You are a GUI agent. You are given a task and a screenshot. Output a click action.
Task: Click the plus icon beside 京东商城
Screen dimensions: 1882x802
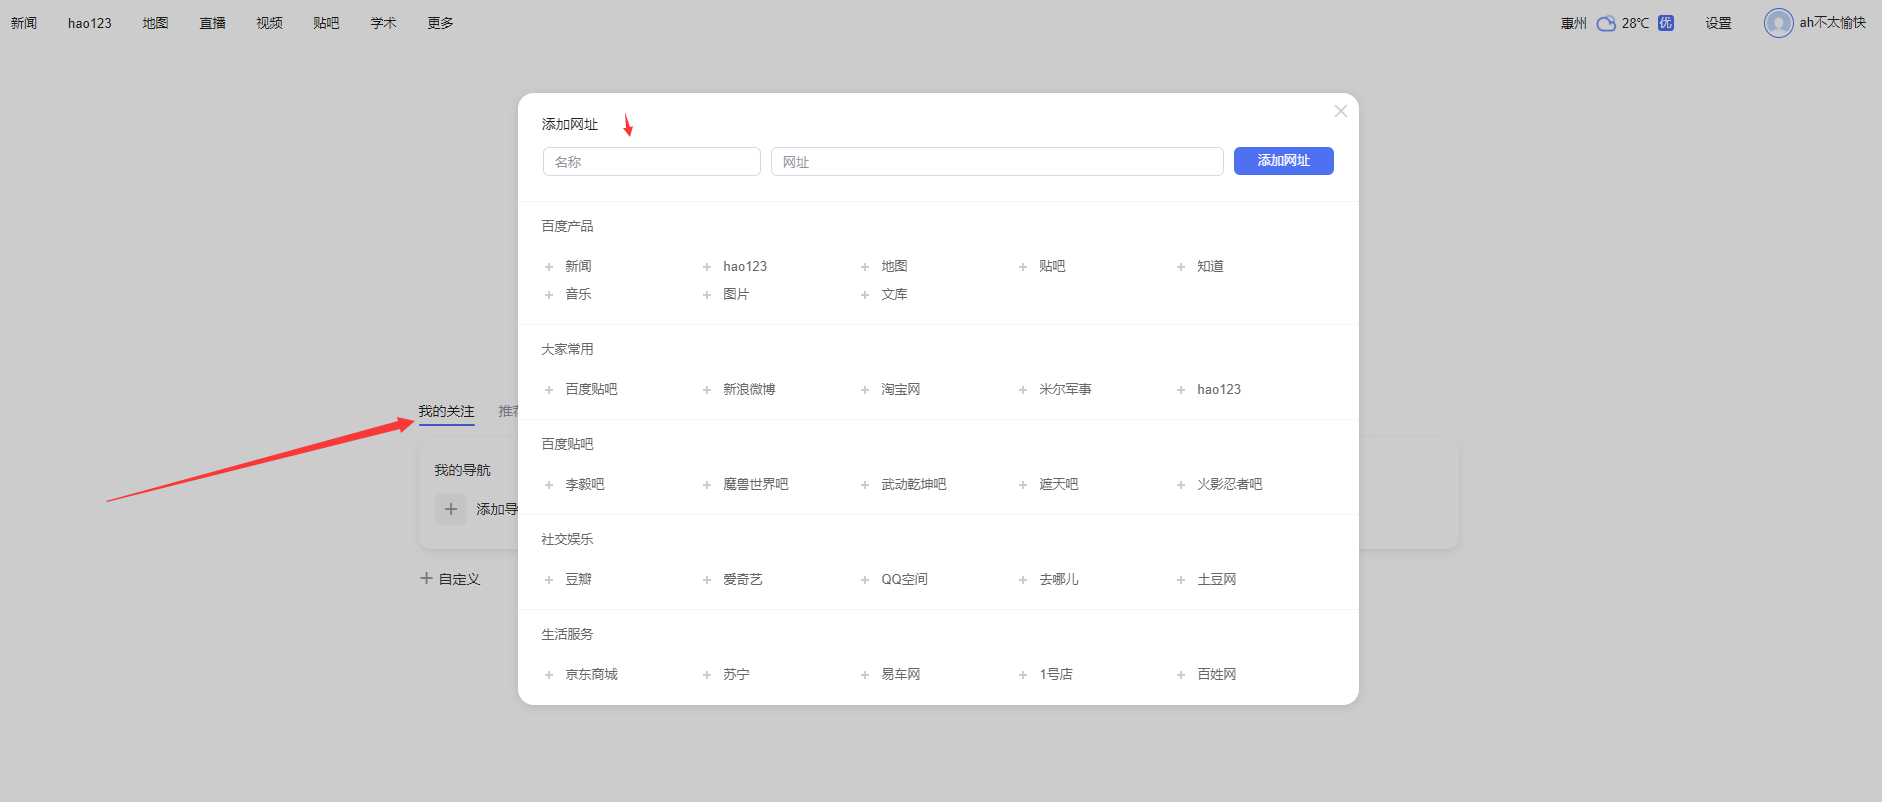coord(549,675)
